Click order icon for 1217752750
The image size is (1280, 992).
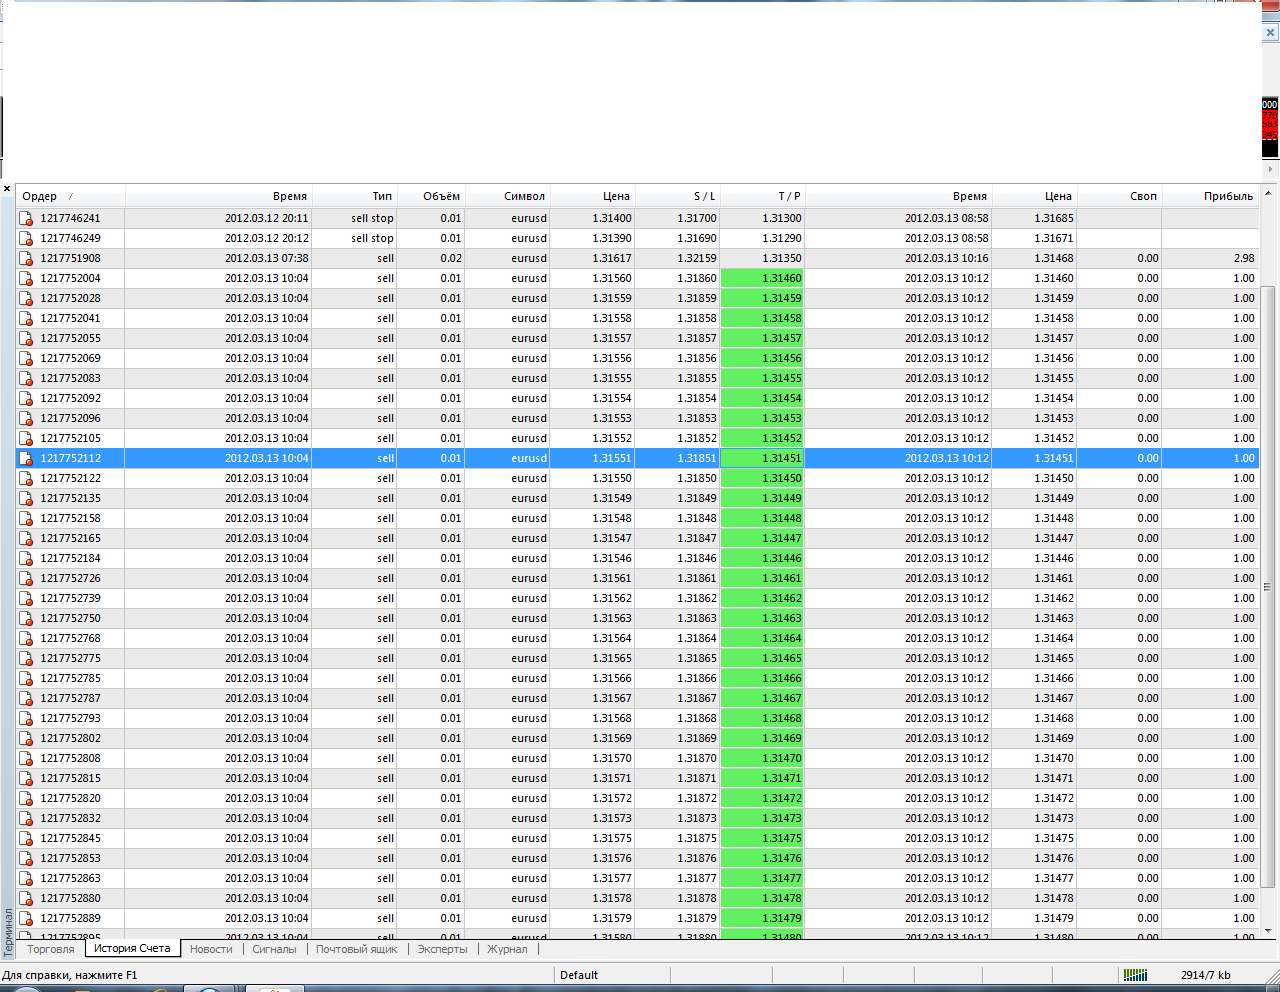click(x=26, y=618)
